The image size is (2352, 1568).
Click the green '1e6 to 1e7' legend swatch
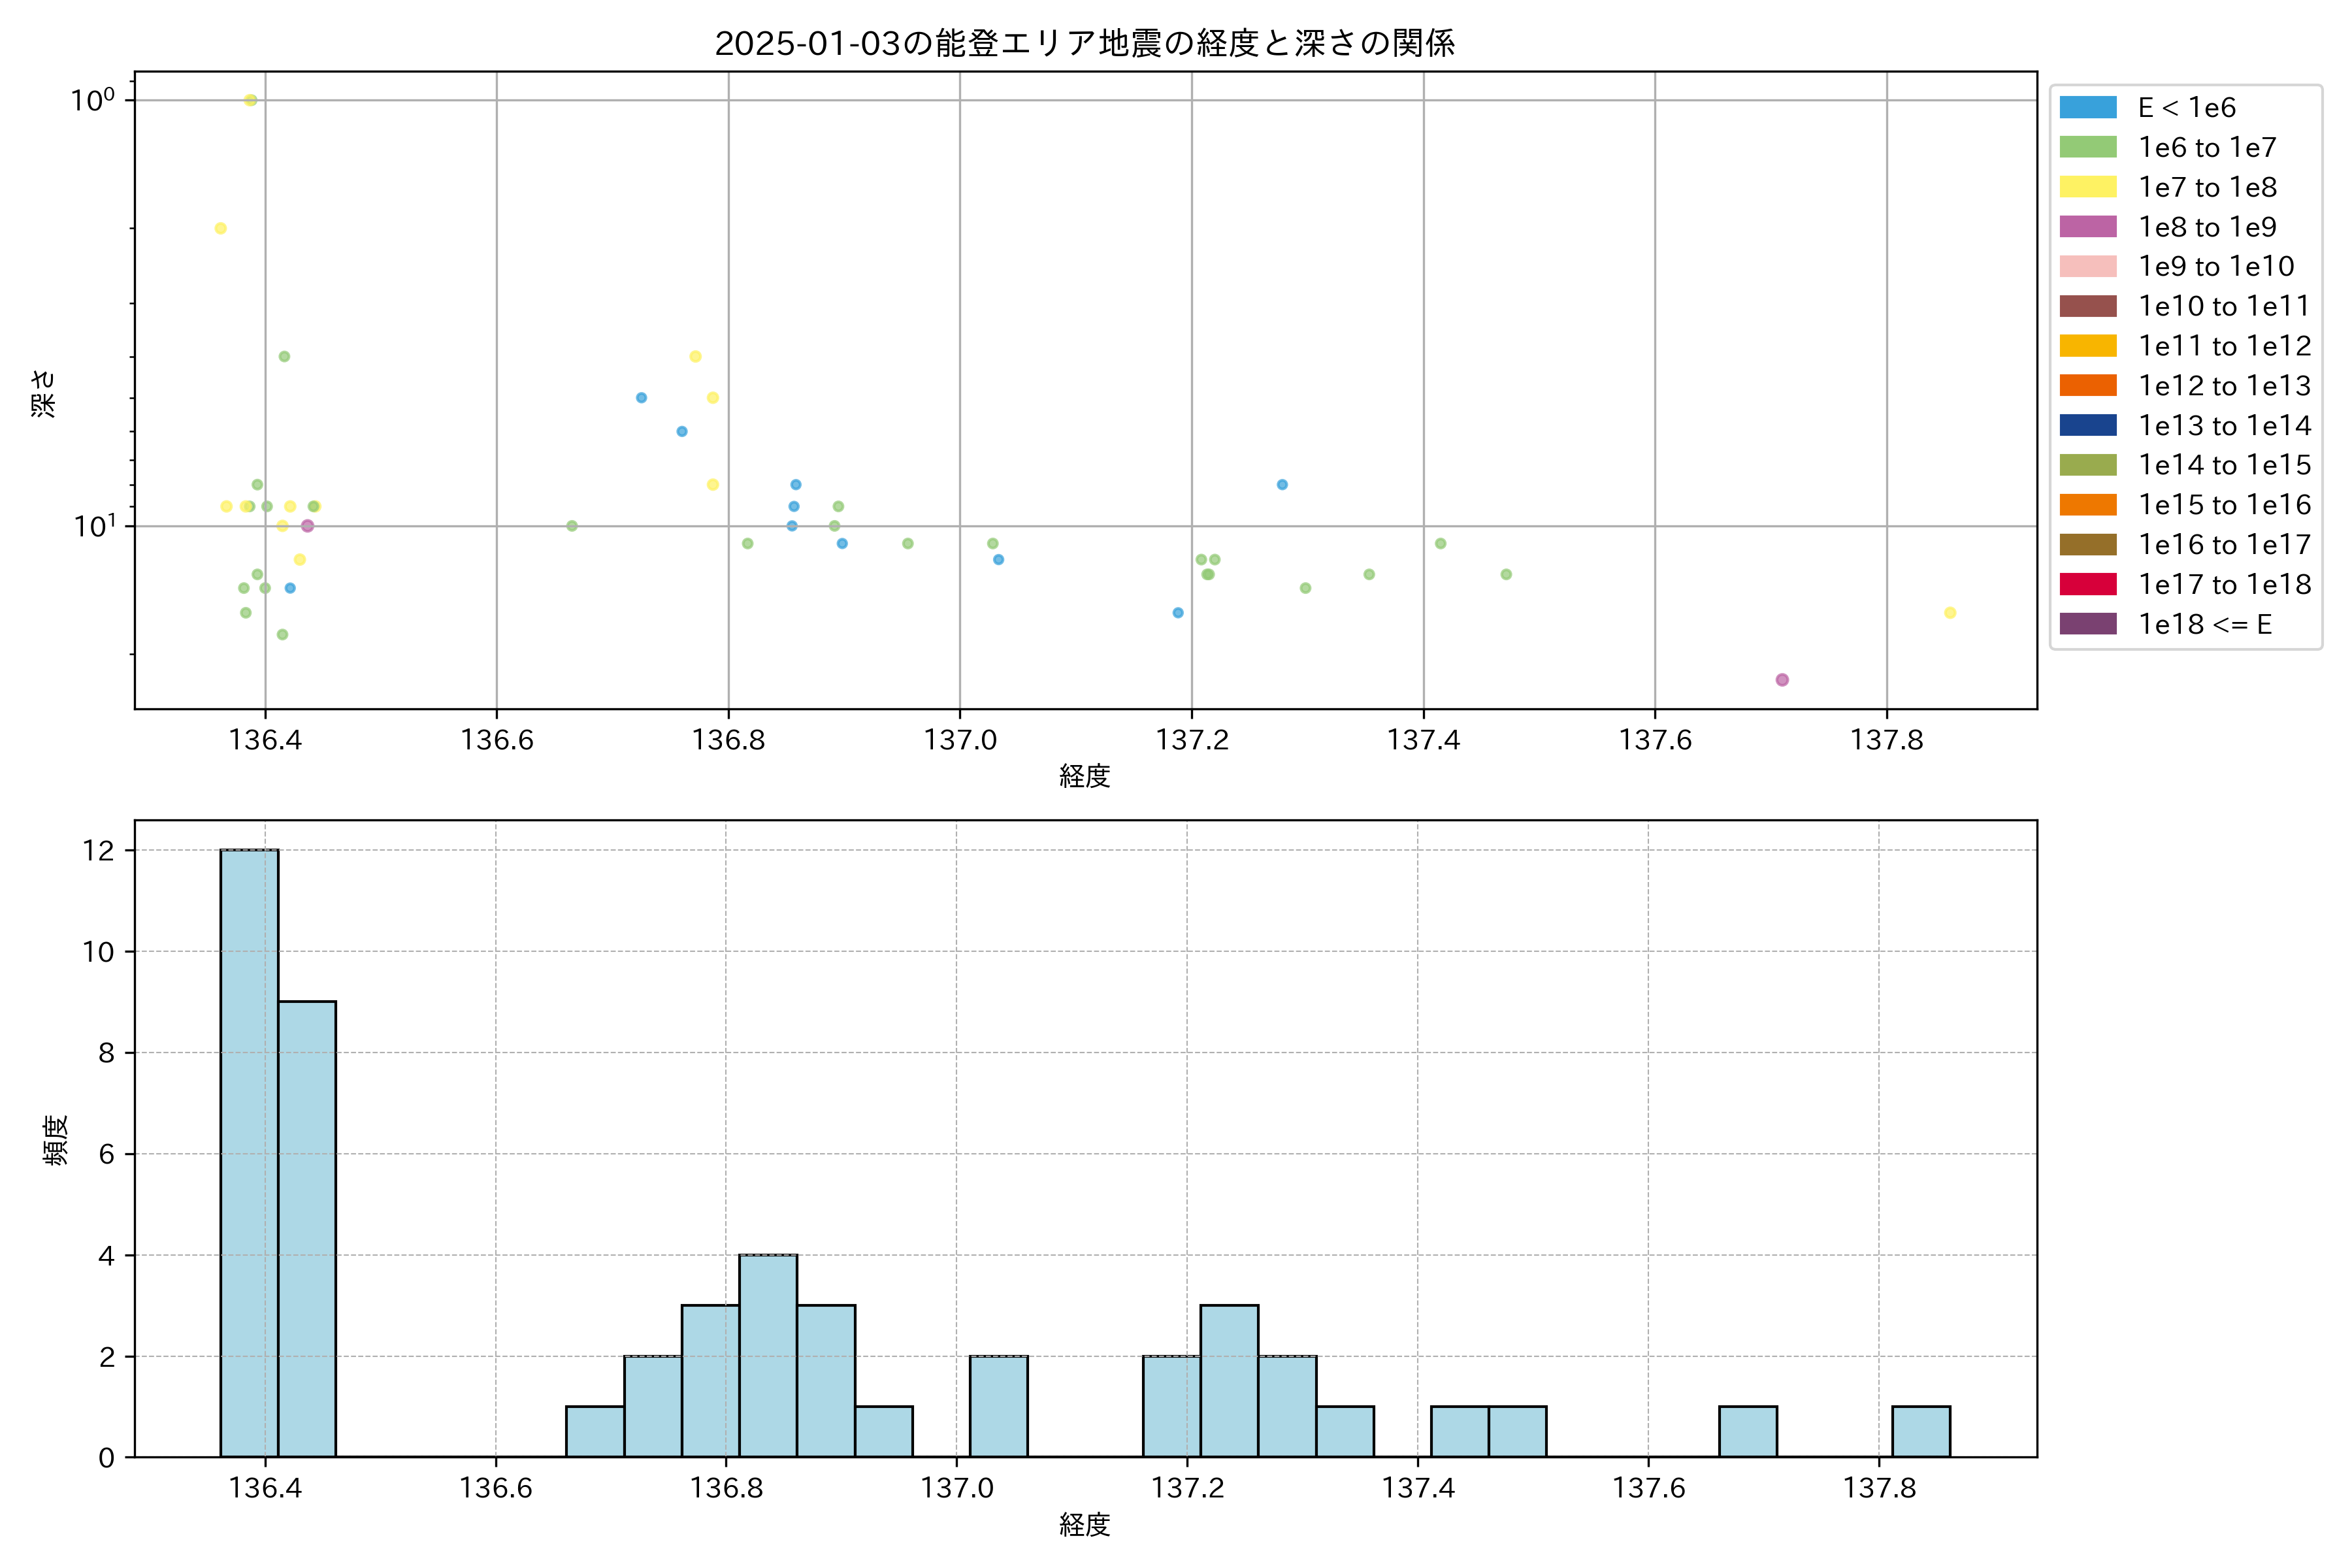[2088, 147]
